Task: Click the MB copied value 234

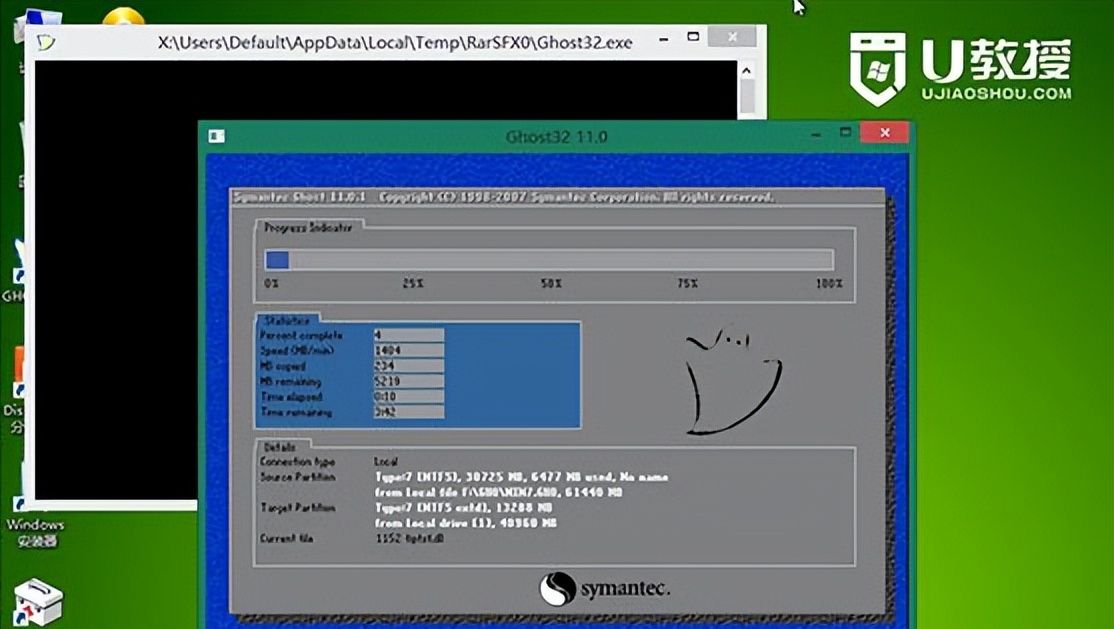Action: click(409, 366)
